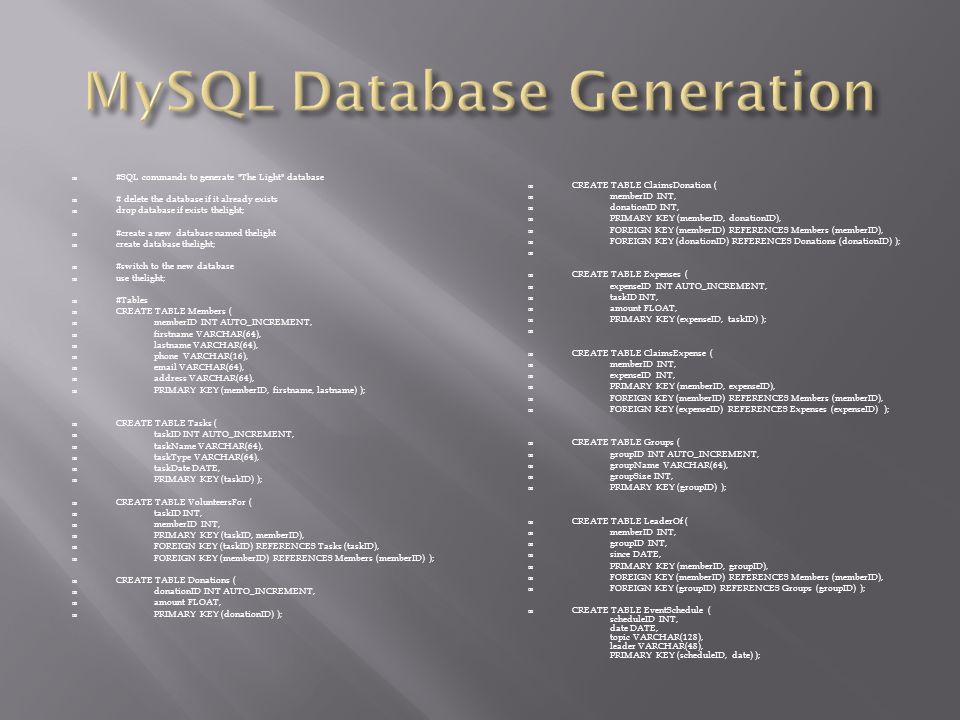Click "memberID INT AUTO_INCREMENT," line
Viewport: 960px width, 720px height.
(233, 322)
